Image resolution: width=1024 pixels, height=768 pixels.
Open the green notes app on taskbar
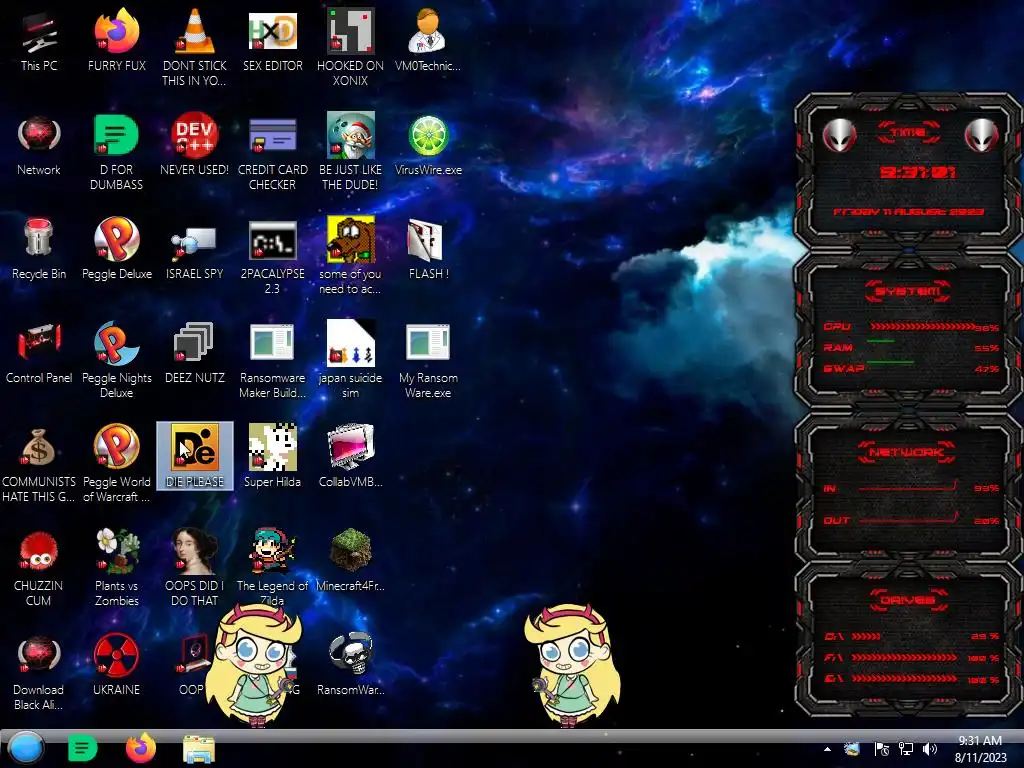tap(82, 748)
